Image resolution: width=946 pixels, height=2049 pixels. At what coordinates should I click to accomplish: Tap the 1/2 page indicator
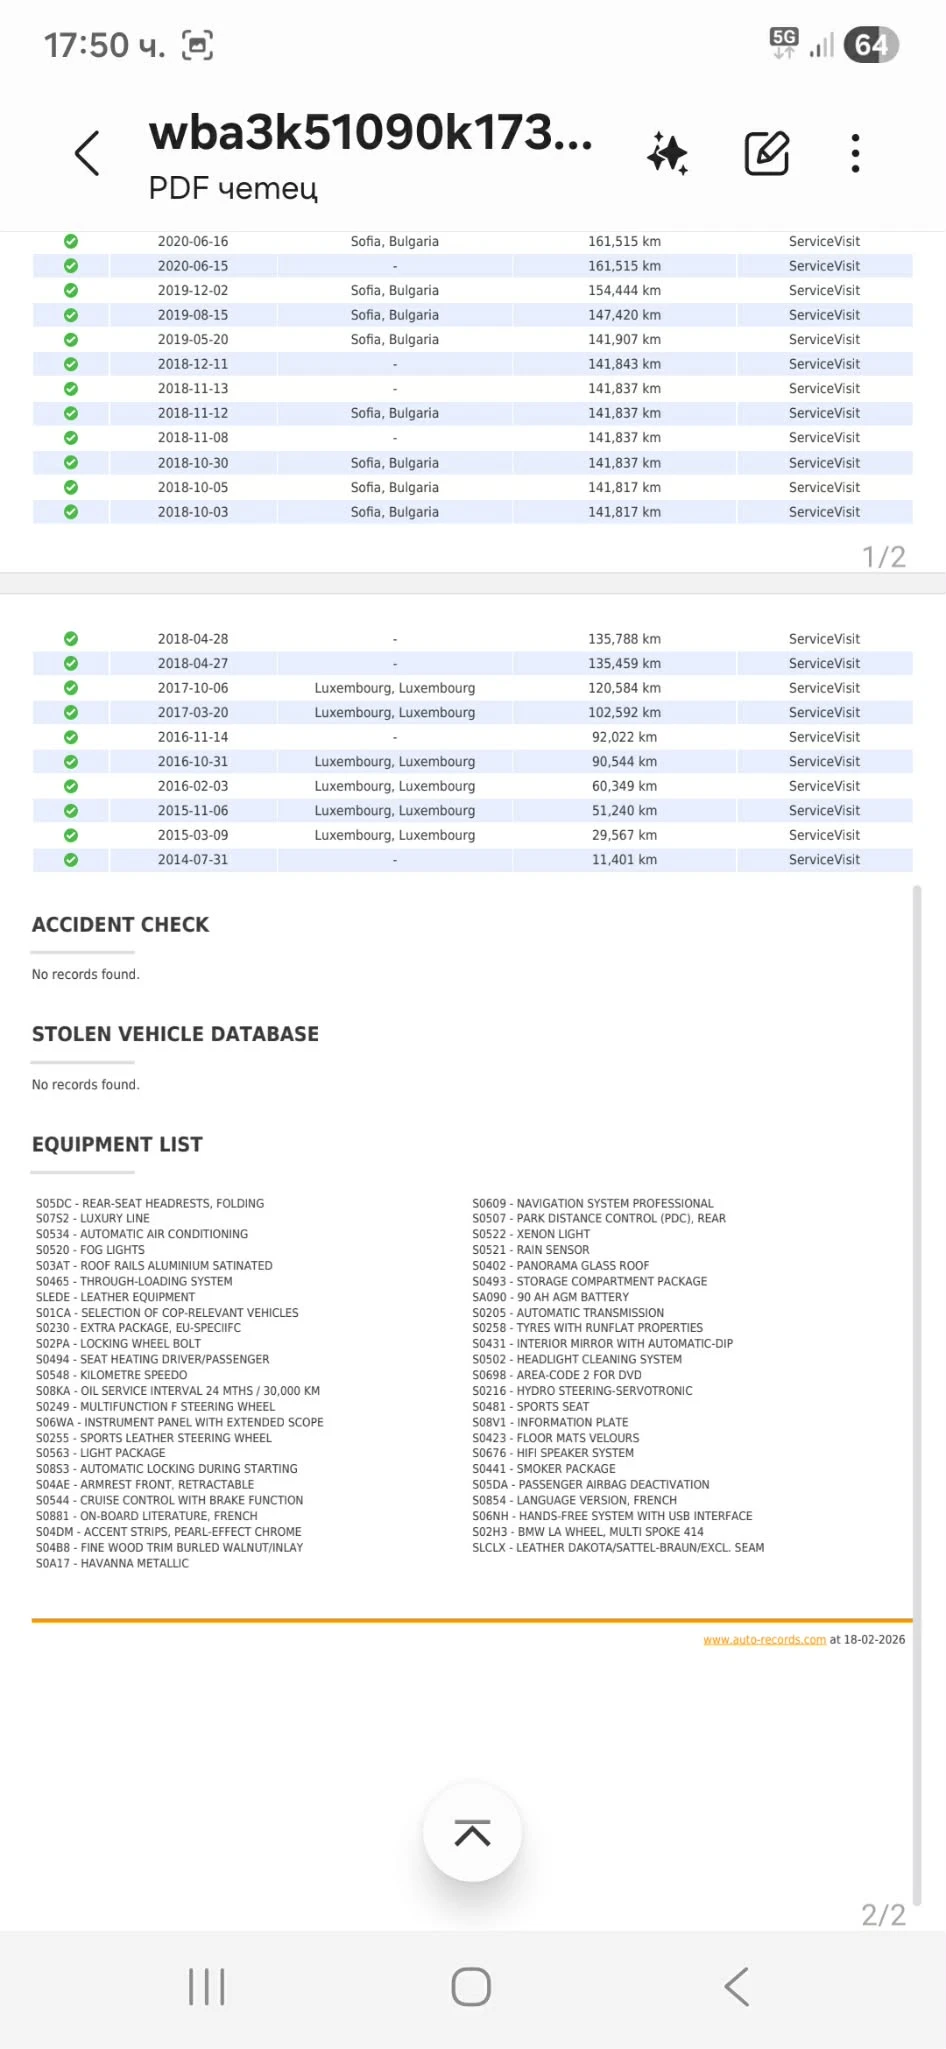[884, 557]
